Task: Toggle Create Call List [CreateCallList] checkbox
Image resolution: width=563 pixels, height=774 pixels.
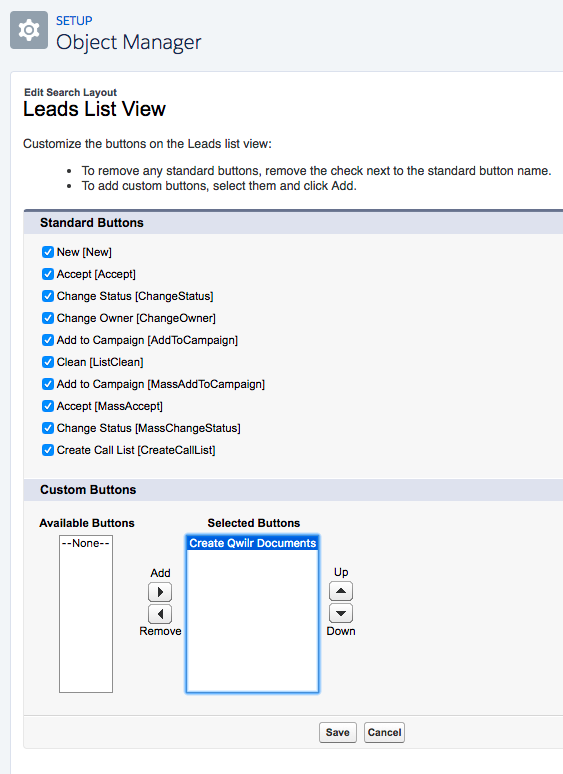Action: pos(48,450)
